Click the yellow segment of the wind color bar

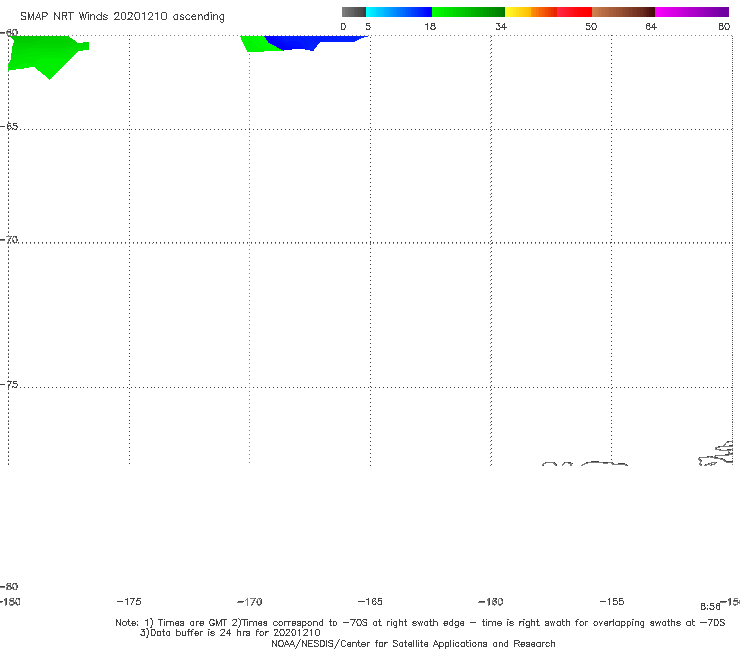click(518, 12)
